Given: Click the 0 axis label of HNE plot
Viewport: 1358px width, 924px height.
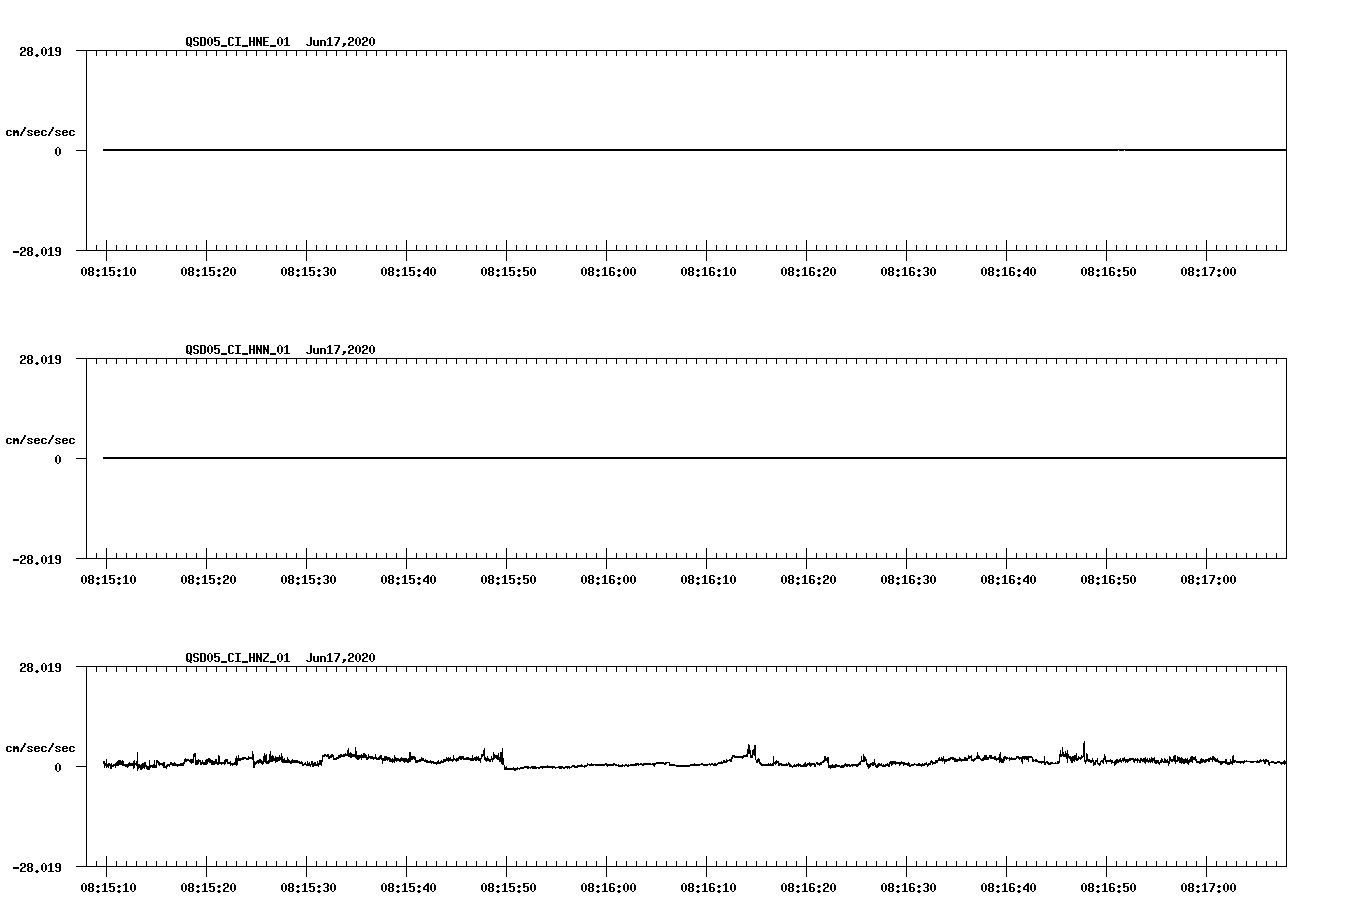Looking at the screenshot, I should point(58,151).
